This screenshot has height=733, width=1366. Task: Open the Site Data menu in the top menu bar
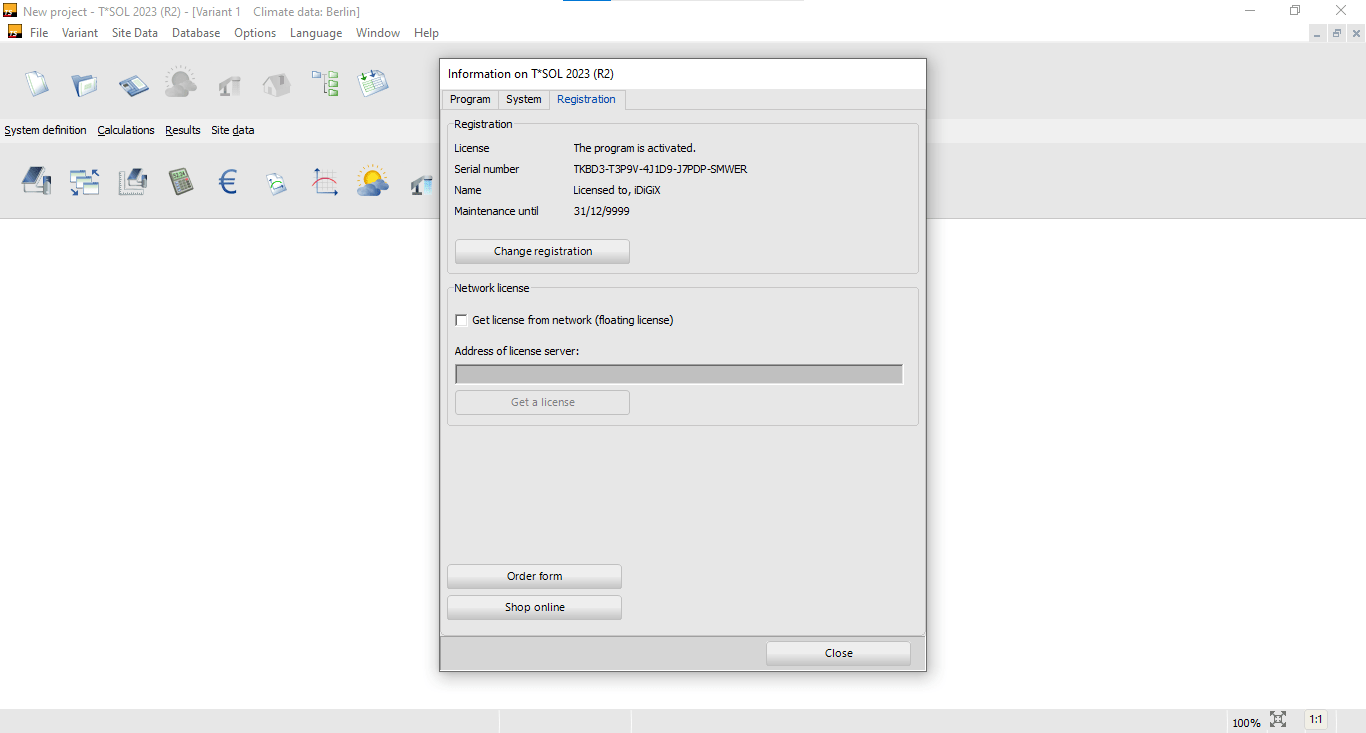(x=135, y=33)
